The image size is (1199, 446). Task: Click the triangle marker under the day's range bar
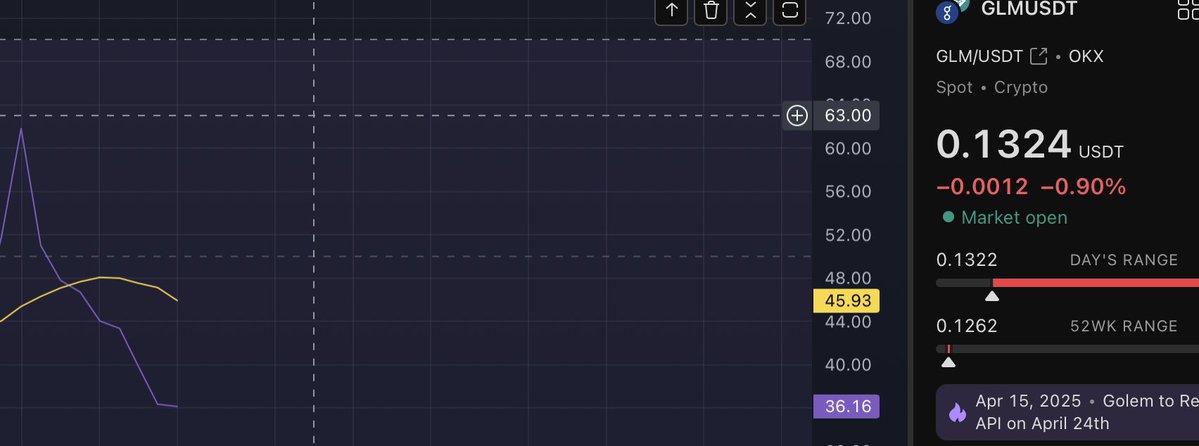coord(992,296)
